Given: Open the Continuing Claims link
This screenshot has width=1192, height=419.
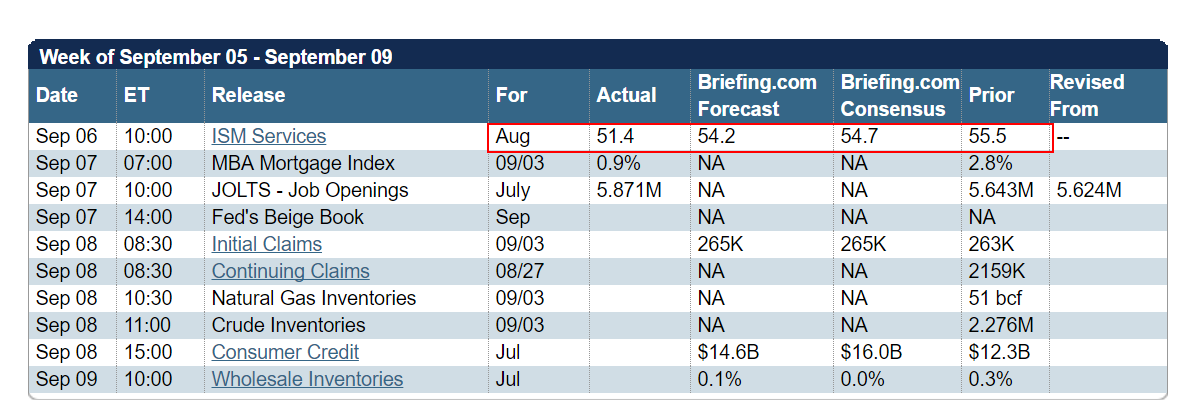Looking at the screenshot, I should coord(290,272).
